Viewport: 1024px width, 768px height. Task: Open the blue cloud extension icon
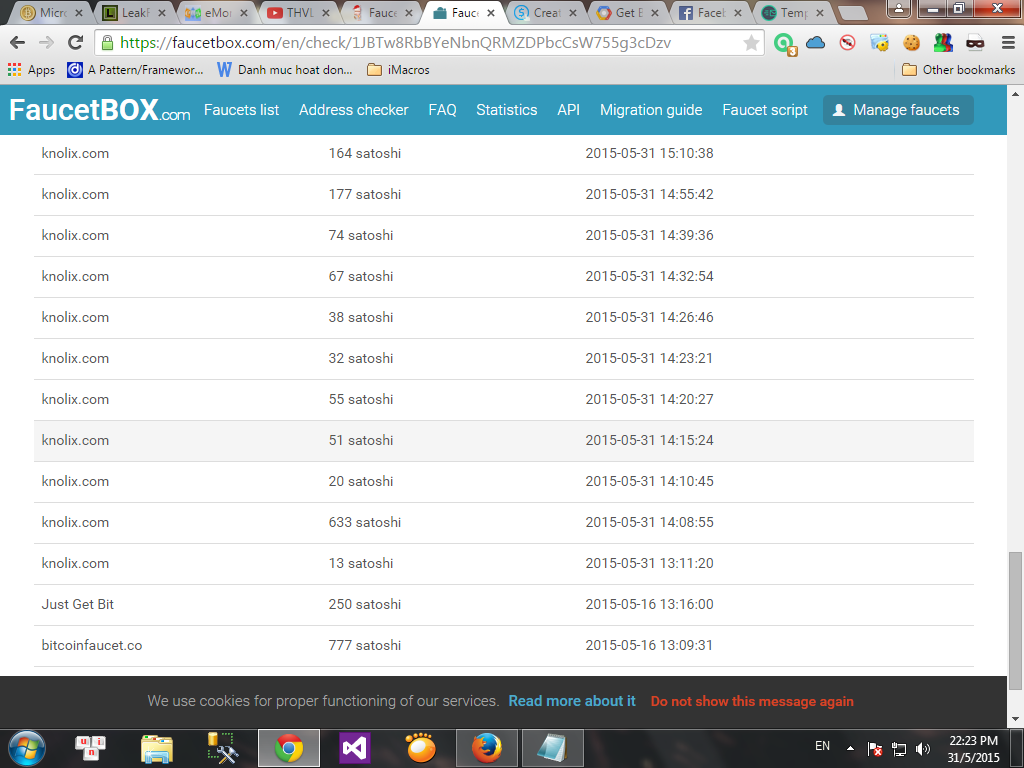[x=815, y=43]
